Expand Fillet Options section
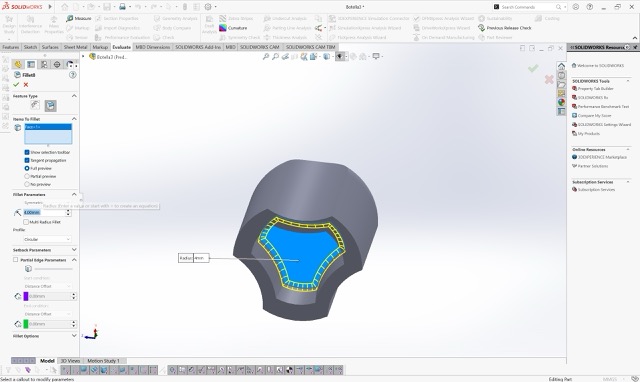 [x=74, y=336]
